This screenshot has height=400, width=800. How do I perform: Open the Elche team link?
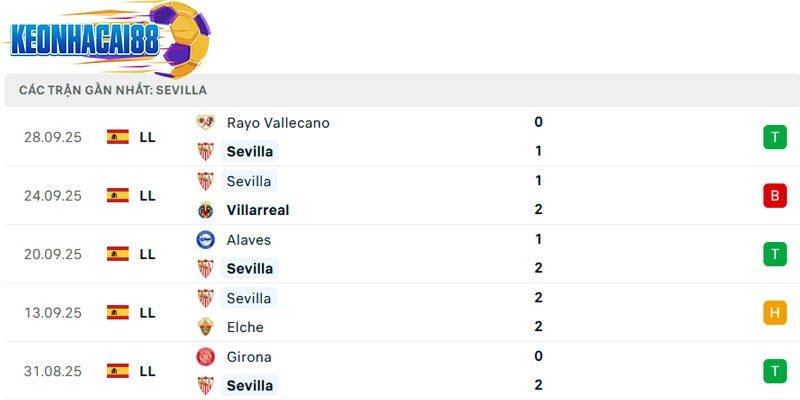(x=245, y=327)
